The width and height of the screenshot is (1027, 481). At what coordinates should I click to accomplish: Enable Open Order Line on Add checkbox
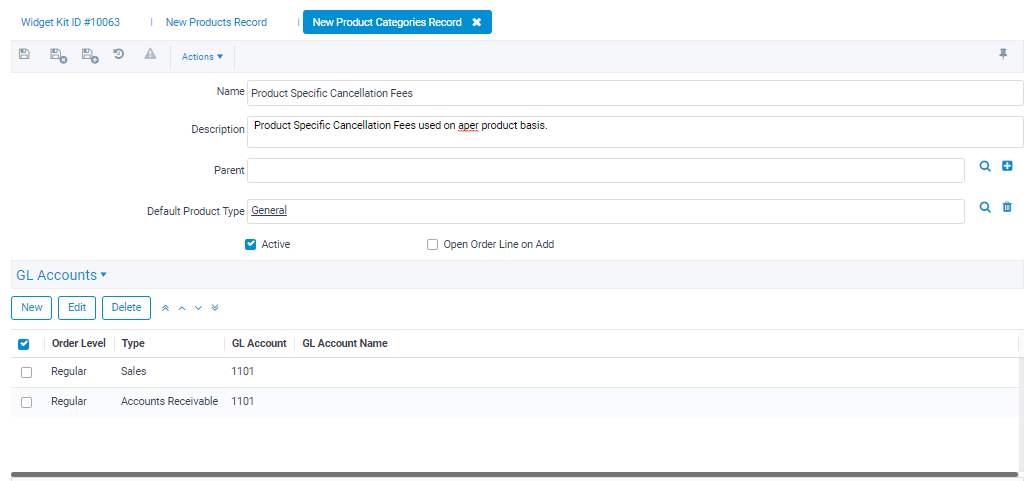[x=432, y=244]
